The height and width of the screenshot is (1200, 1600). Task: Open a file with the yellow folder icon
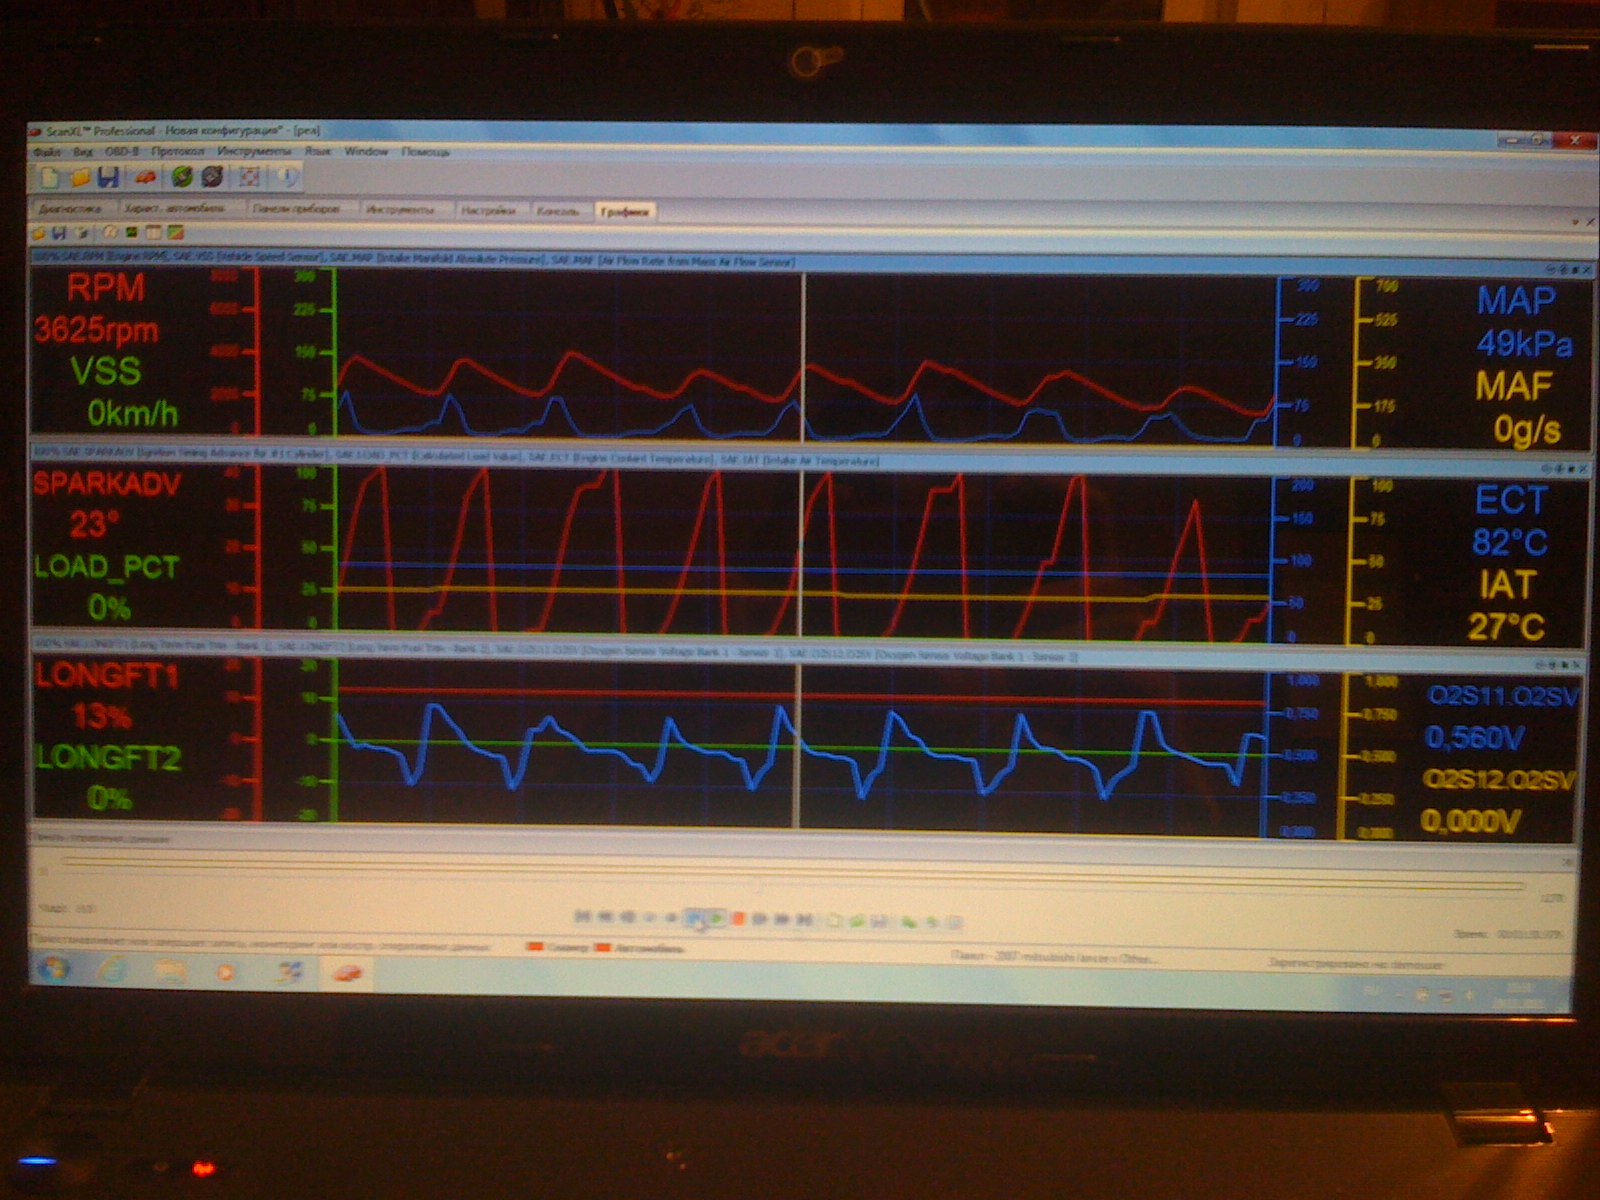(x=79, y=178)
